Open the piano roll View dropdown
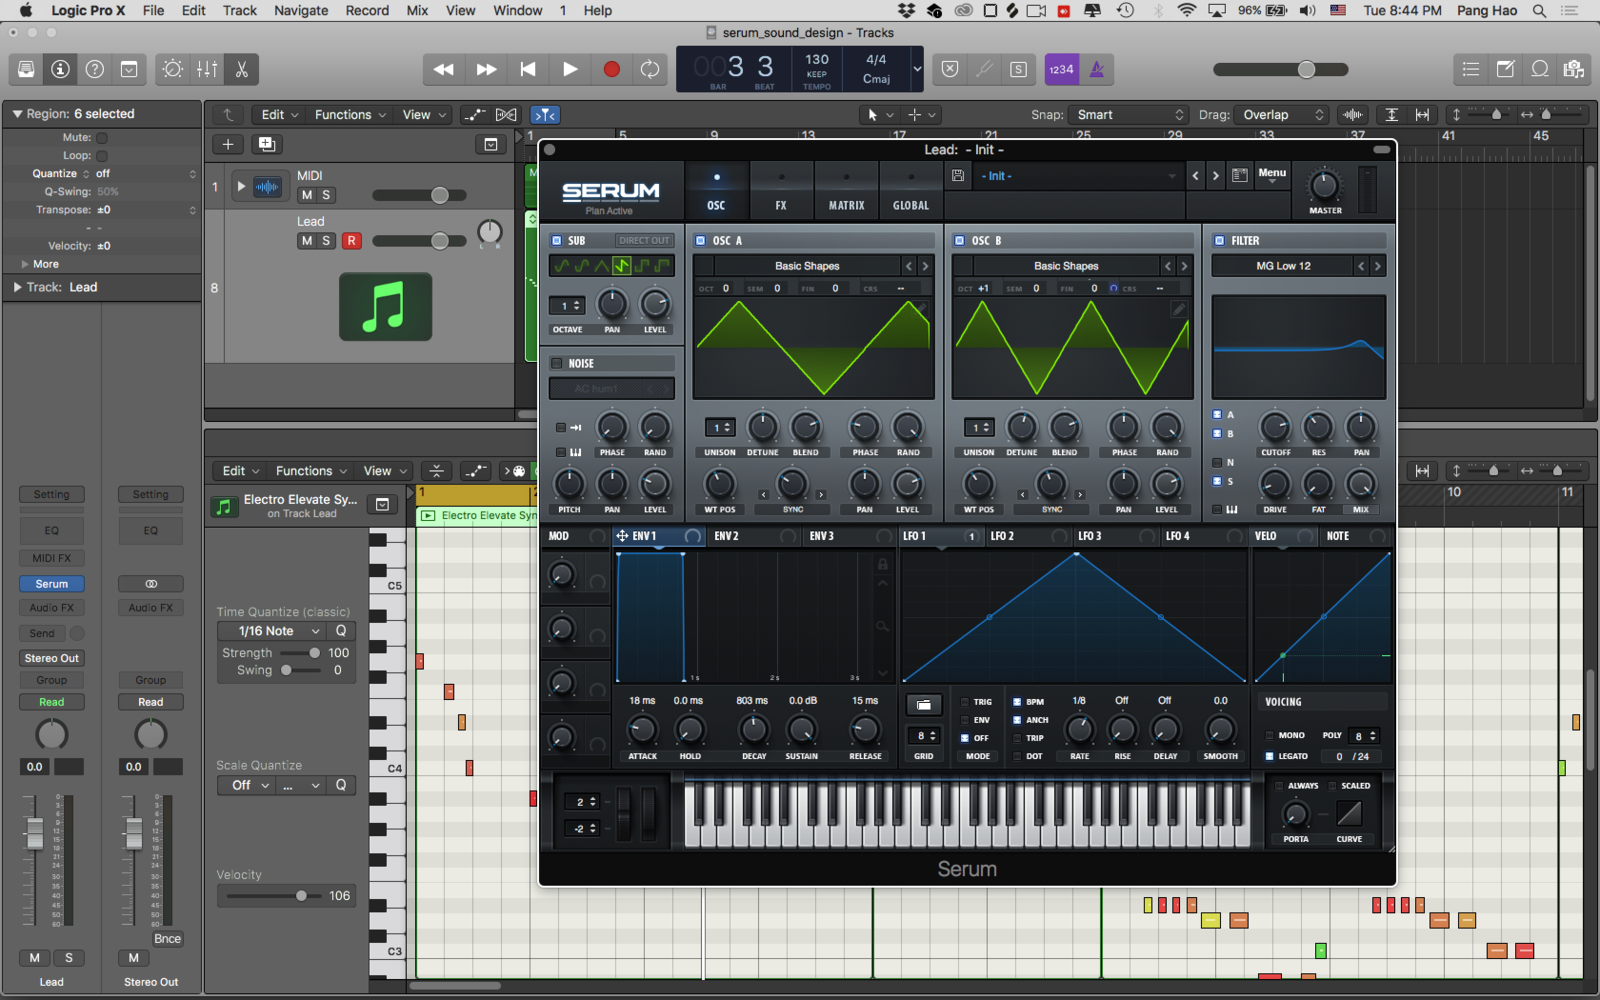 coord(386,471)
